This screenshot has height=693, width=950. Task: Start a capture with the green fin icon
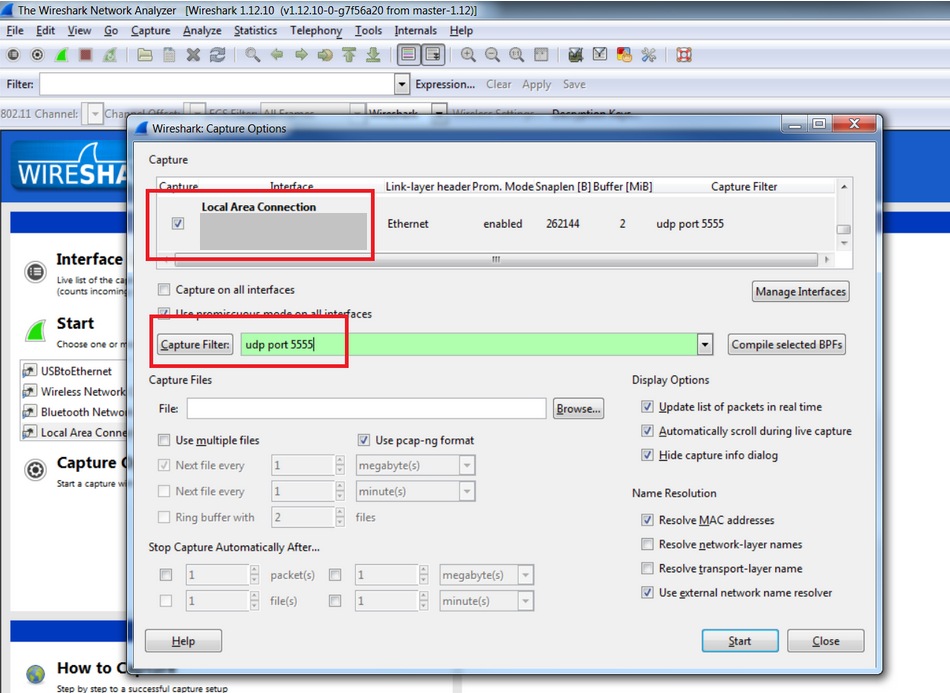[x=60, y=55]
